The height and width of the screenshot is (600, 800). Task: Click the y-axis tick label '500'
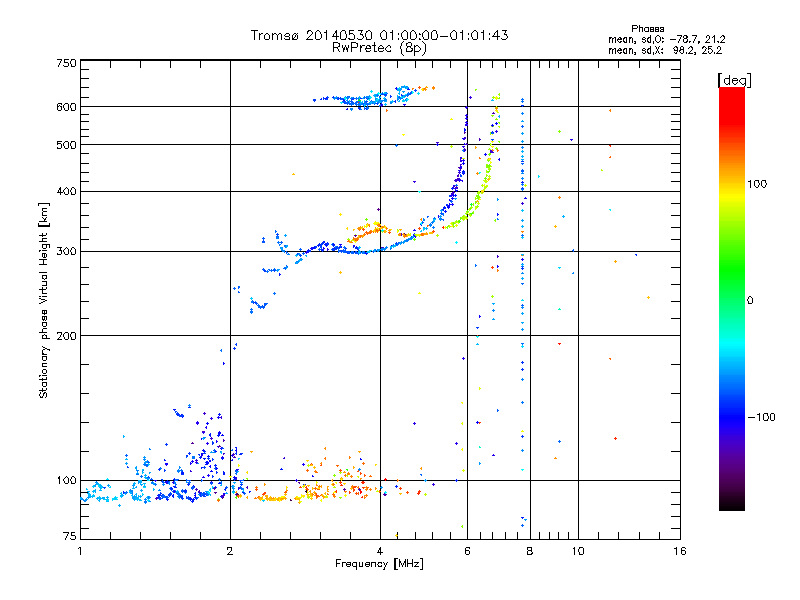[x=66, y=145]
